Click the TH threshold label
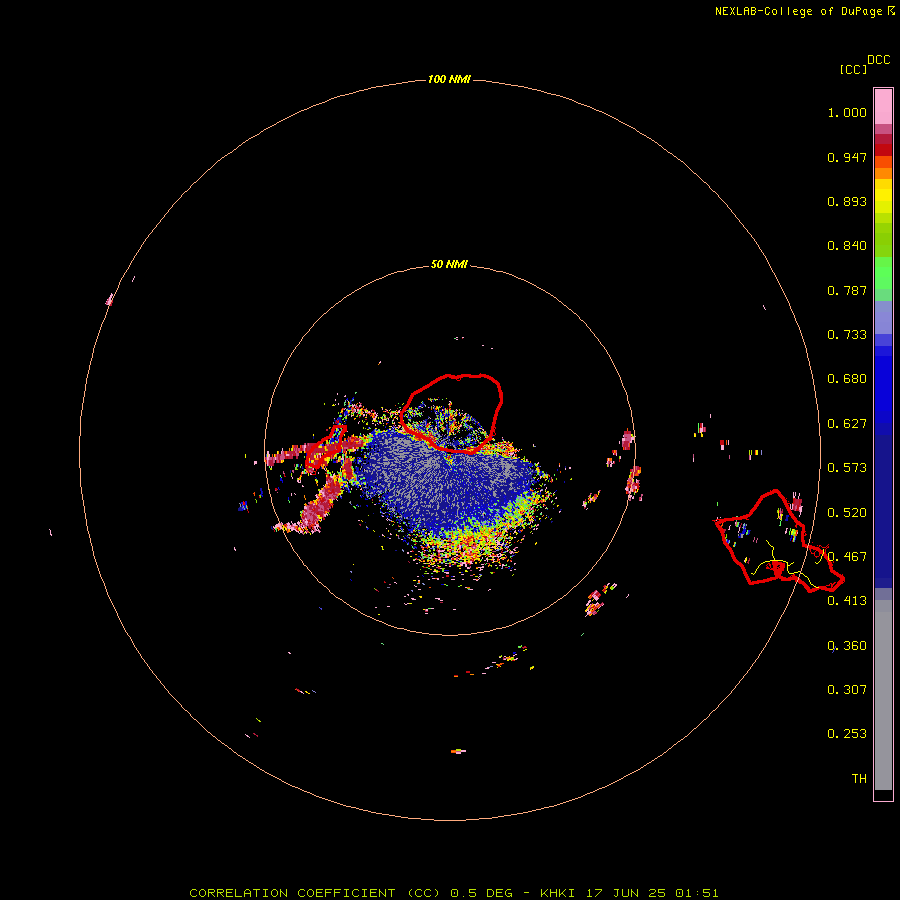The image size is (900, 900). click(x=859, y=779)
